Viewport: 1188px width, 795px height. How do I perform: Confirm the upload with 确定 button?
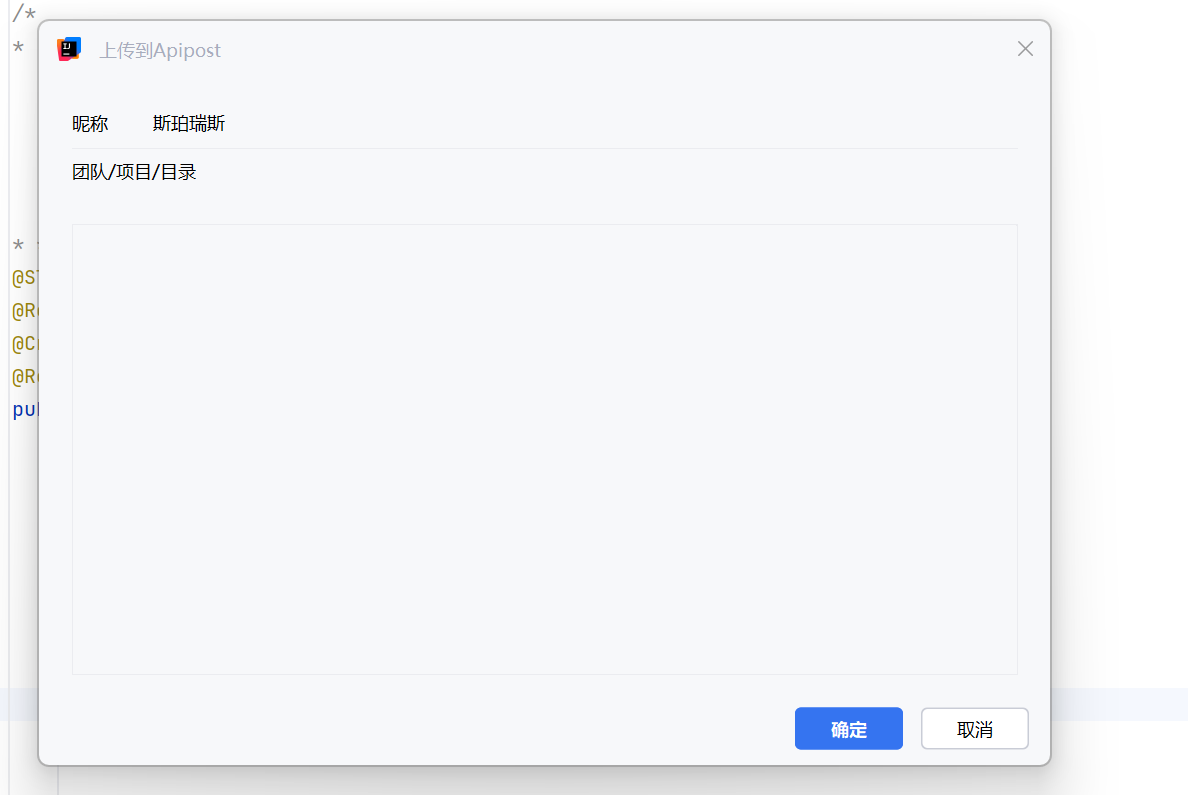pos(848,729)
